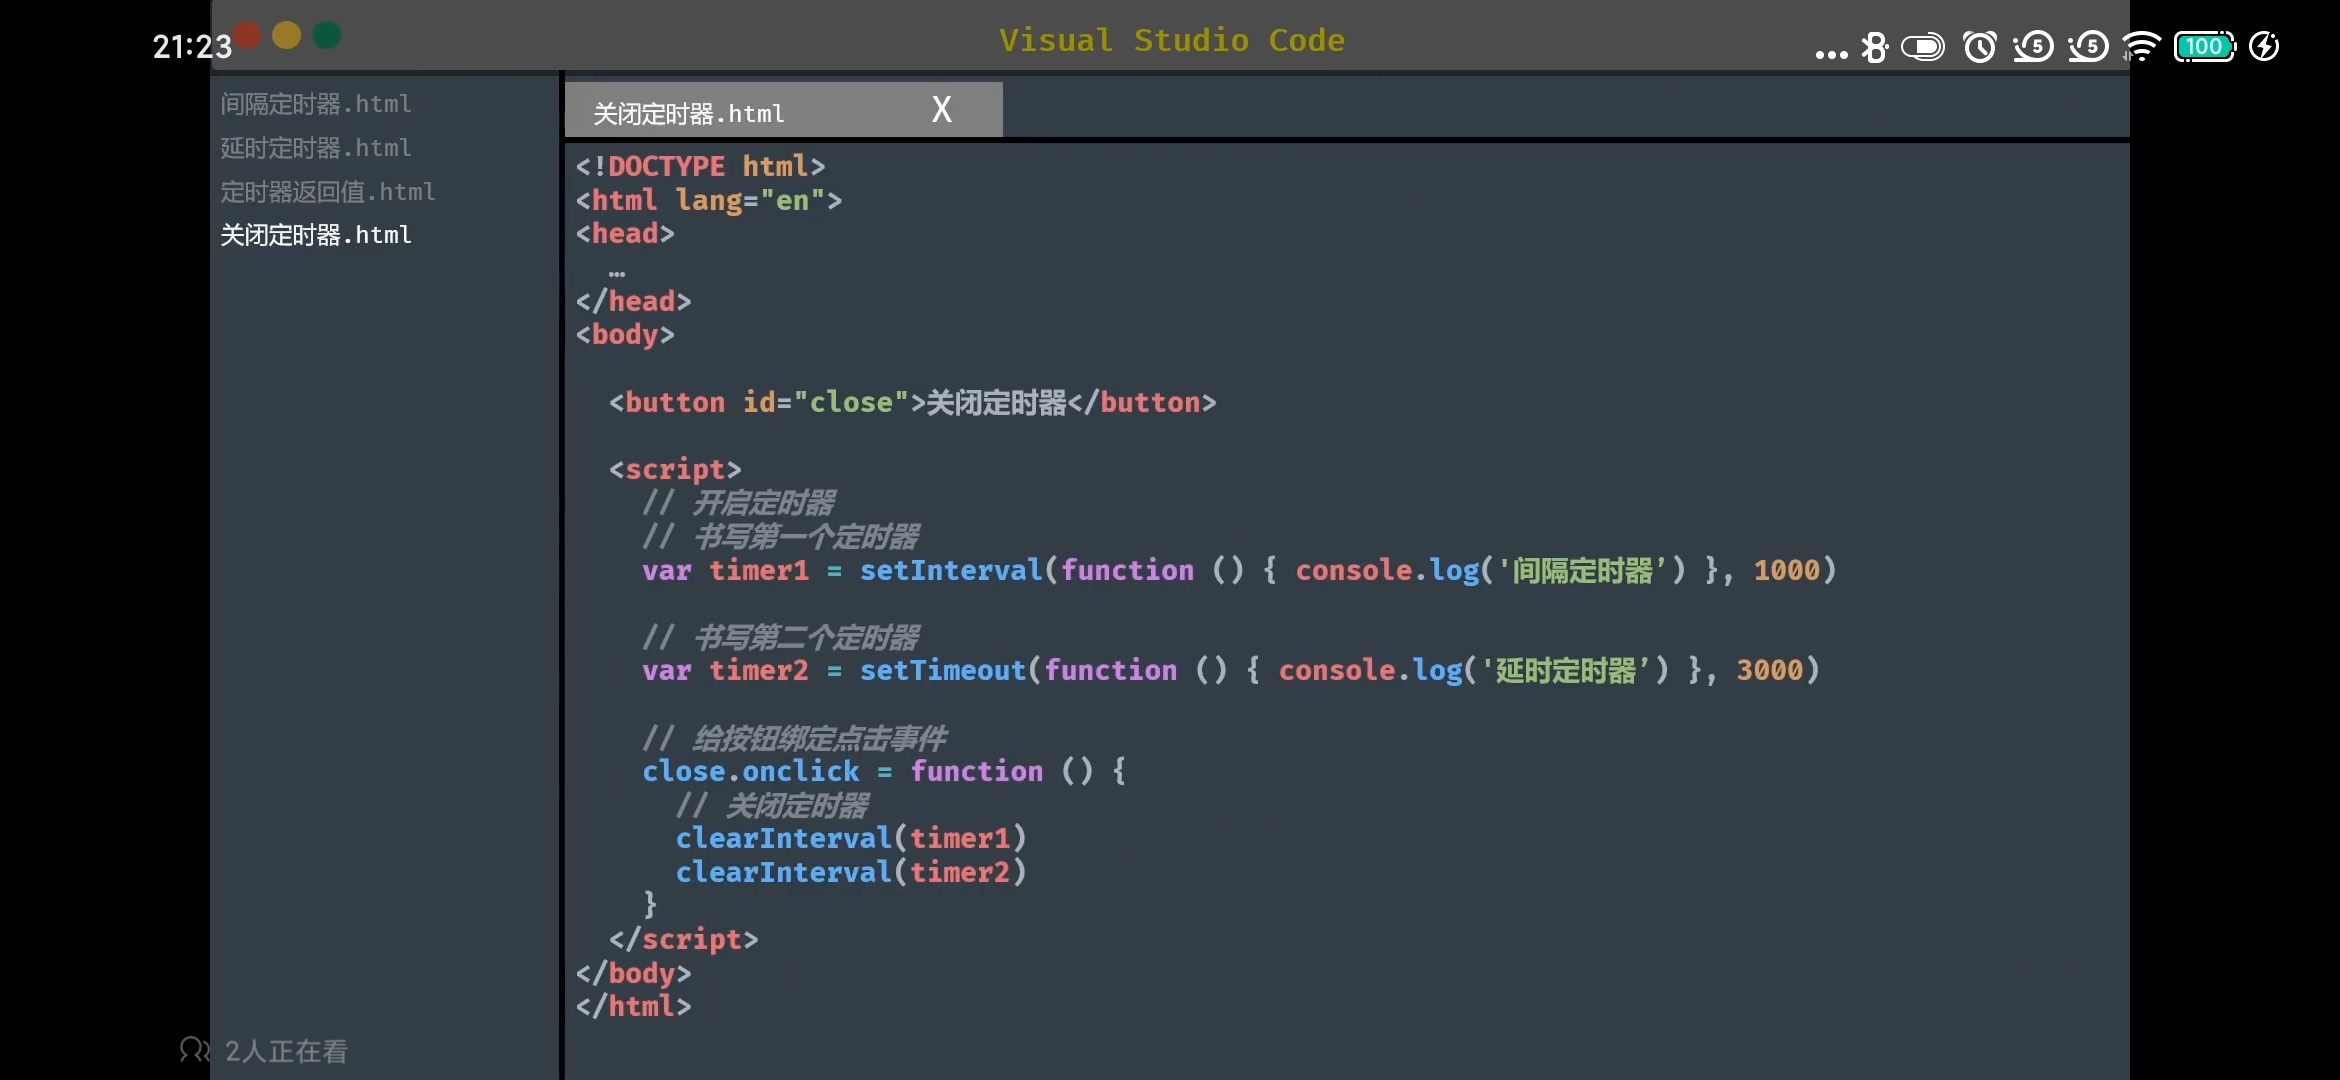Screen dimensions: 2340x1080
Task: Click the Visual Studio Code title text
Action: coord(1171,40)
